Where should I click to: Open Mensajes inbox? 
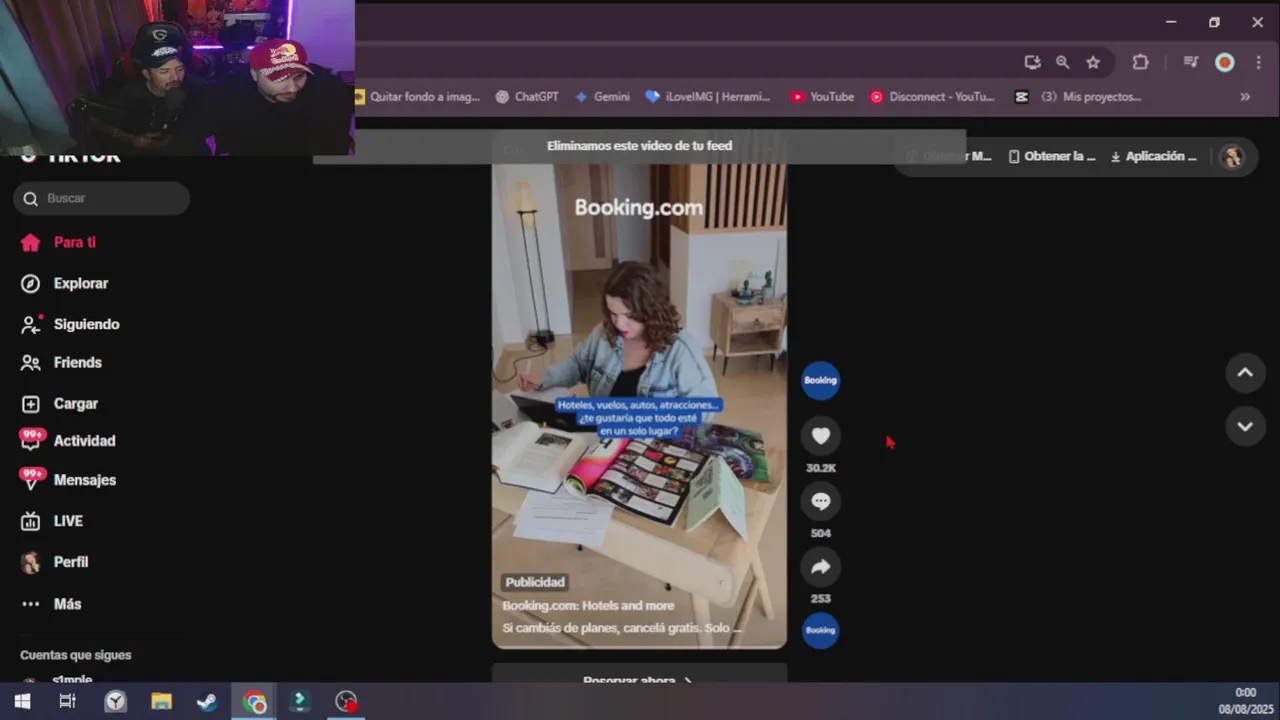pos(68,479)
